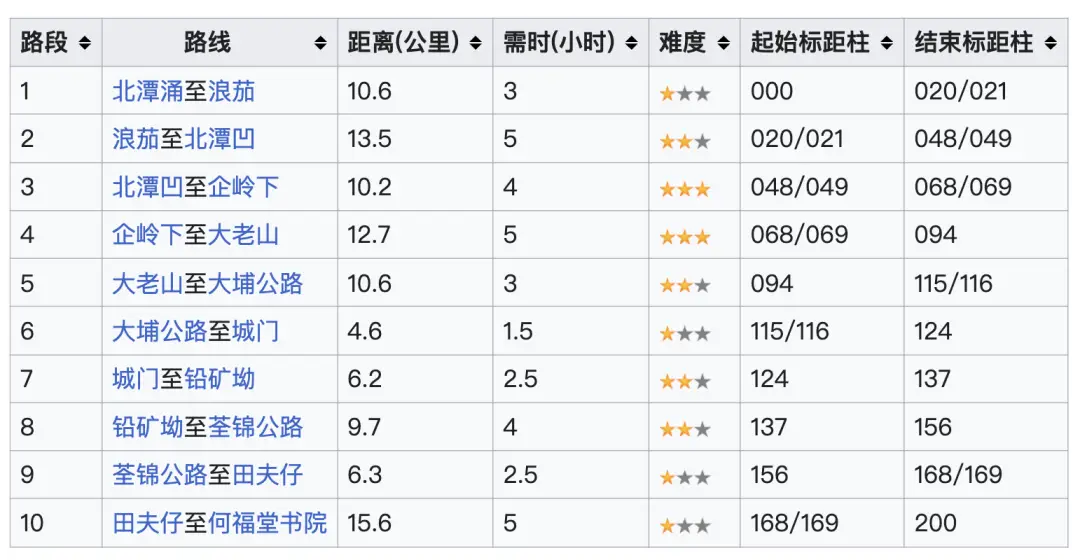1080x560 pixels.
Task: Sort by 距离(公里) column arrows
Action: pos(476,43)
